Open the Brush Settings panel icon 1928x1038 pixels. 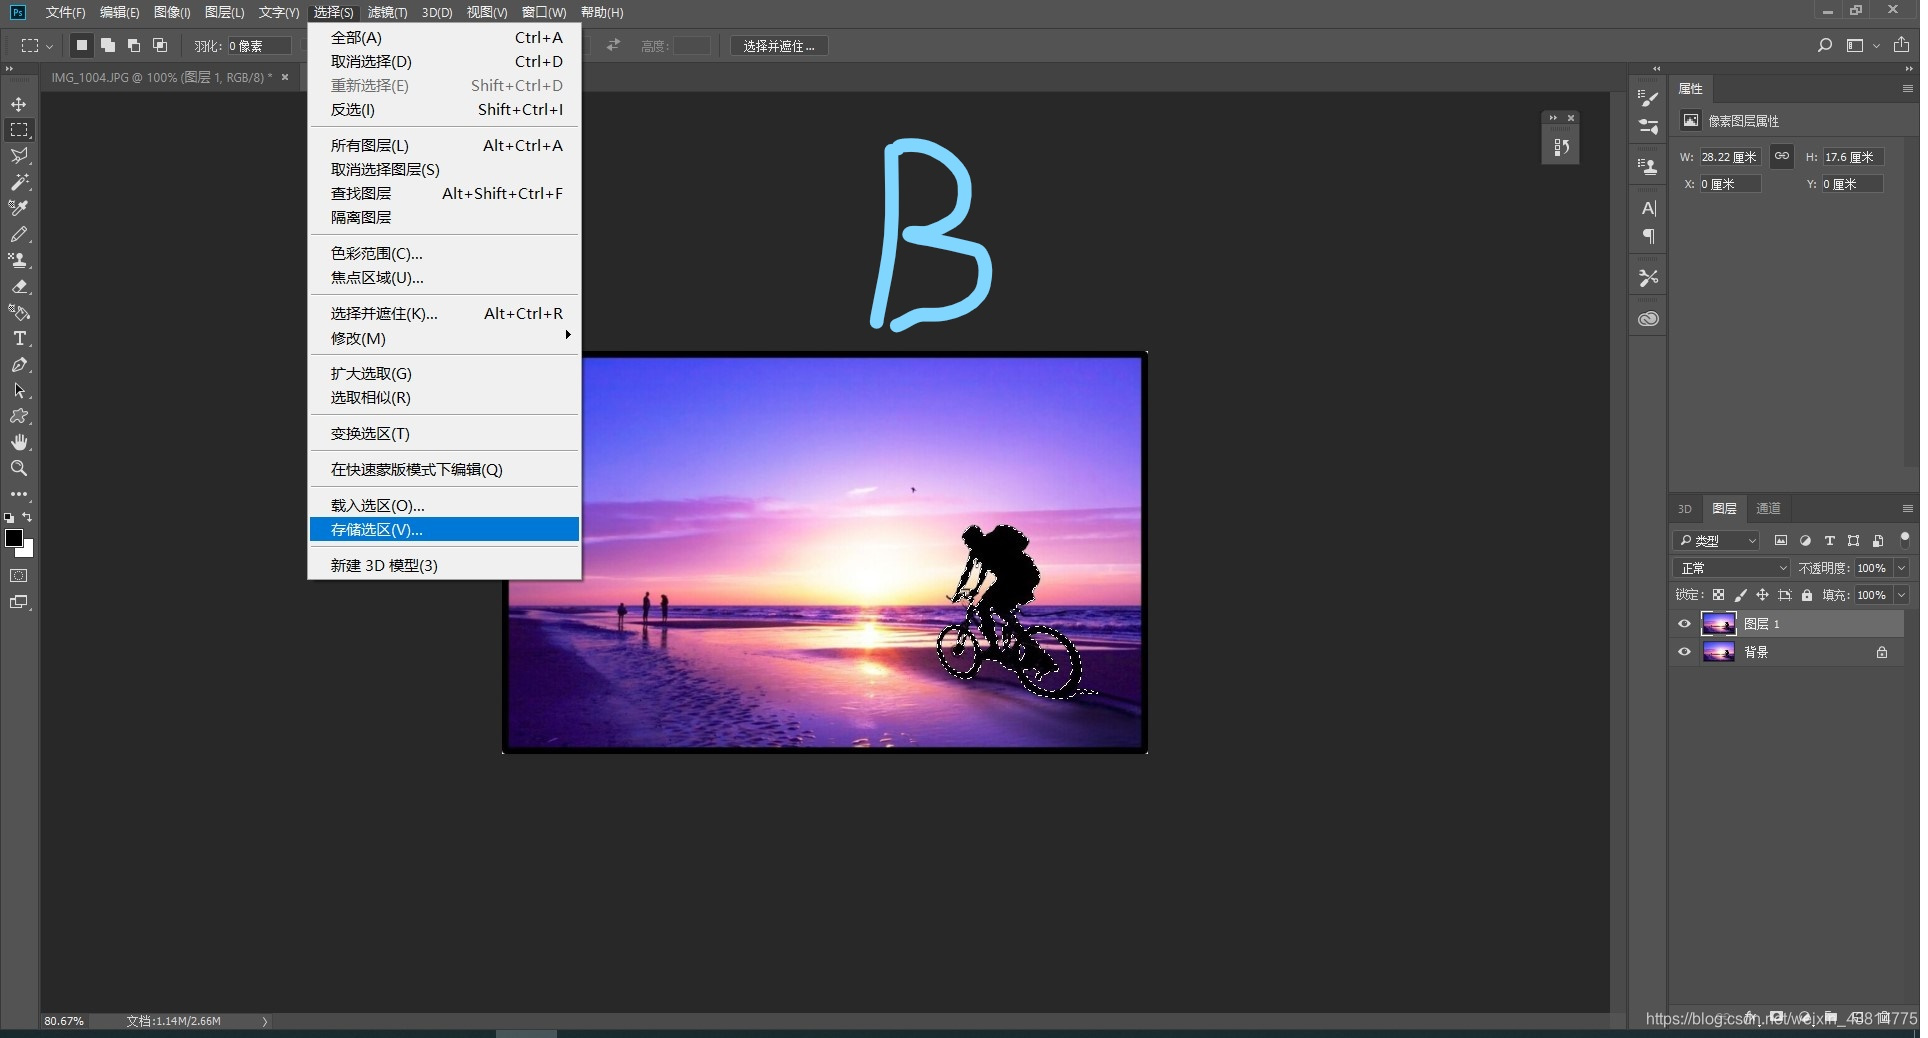[1648, 97]
